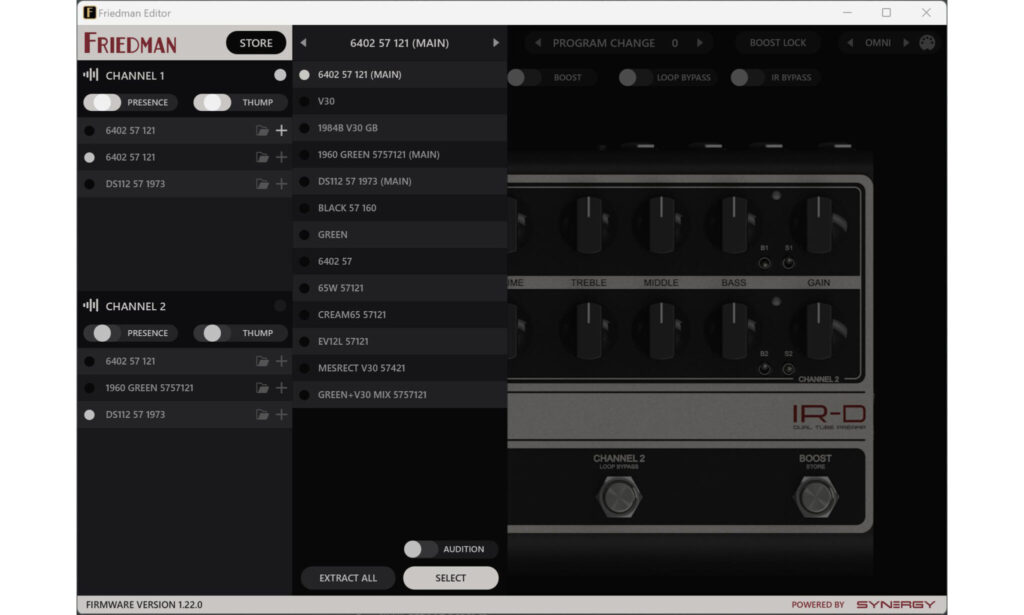Open MIDI settings icon beside OMNI
Image resolution: width=1024 pixels, height=615 pixels.
[x=927, y=43]
